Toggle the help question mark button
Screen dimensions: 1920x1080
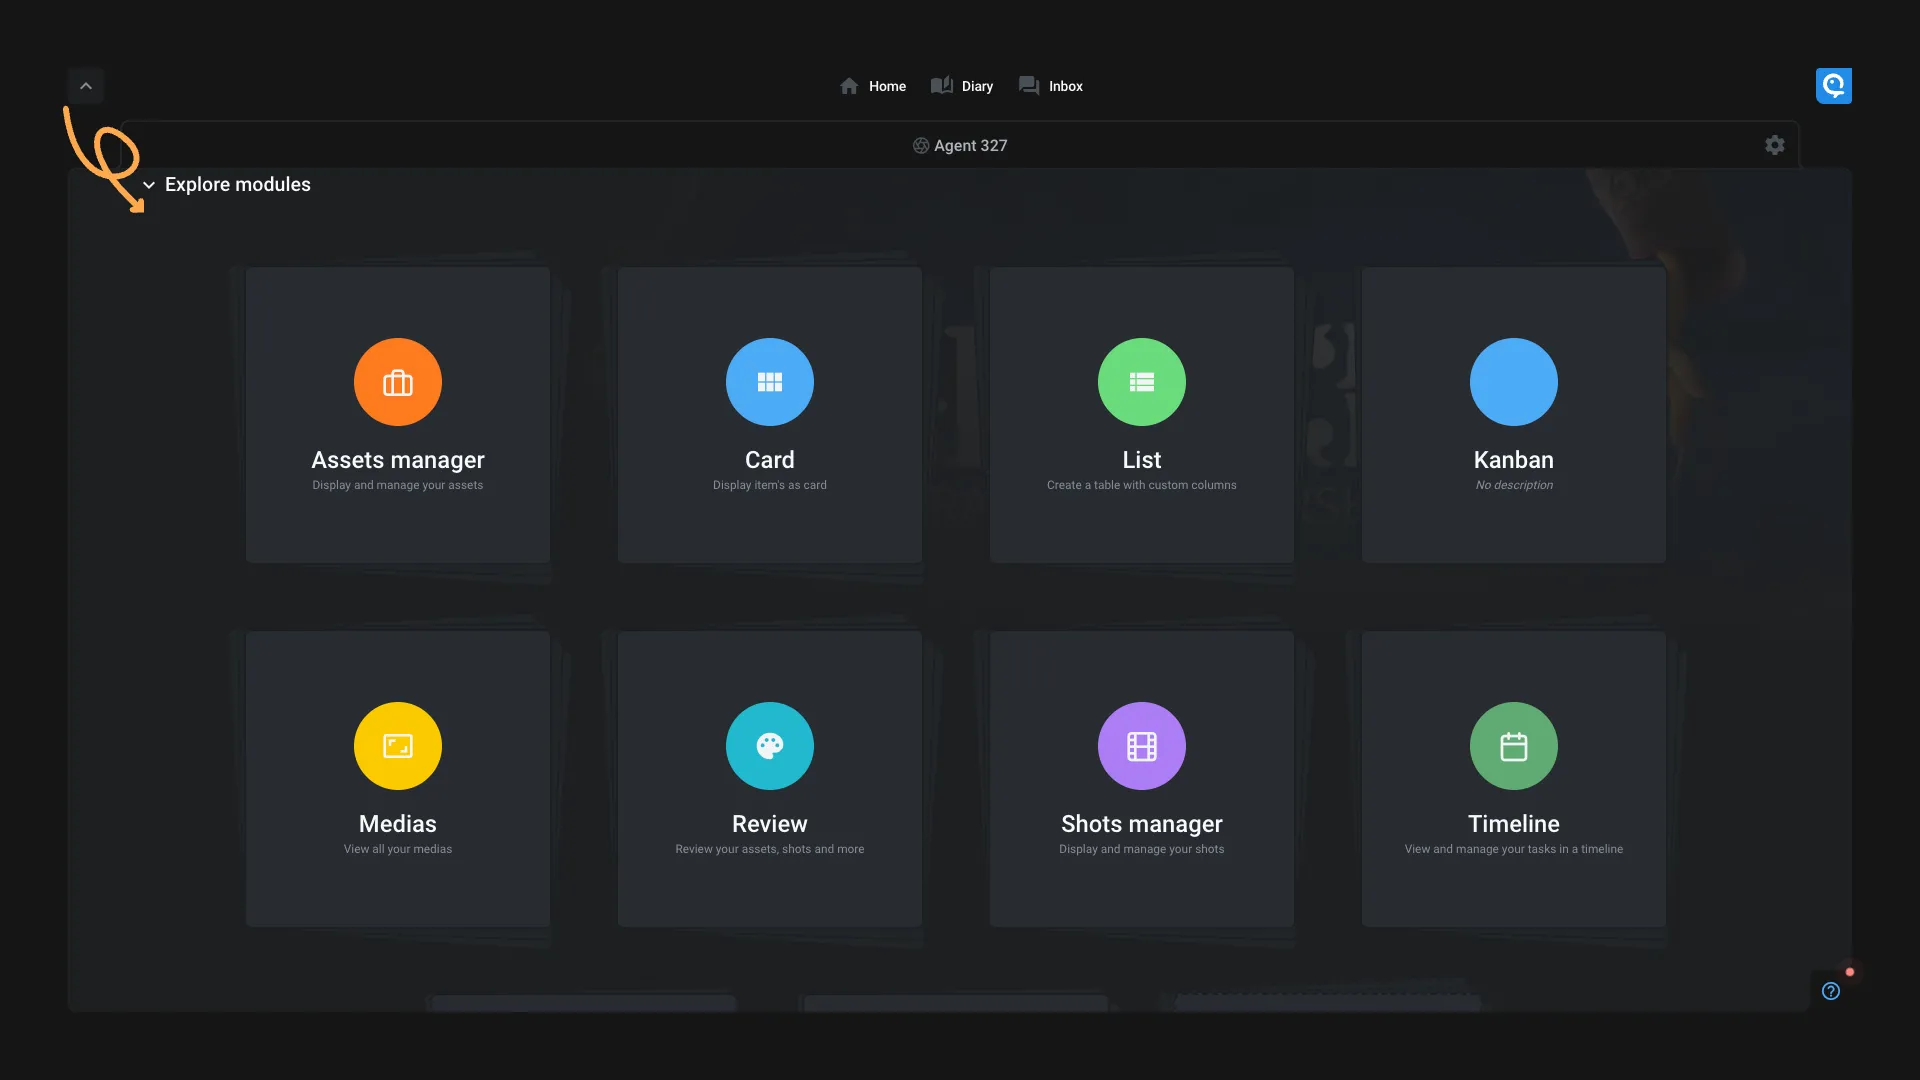tap(1832, 992)
